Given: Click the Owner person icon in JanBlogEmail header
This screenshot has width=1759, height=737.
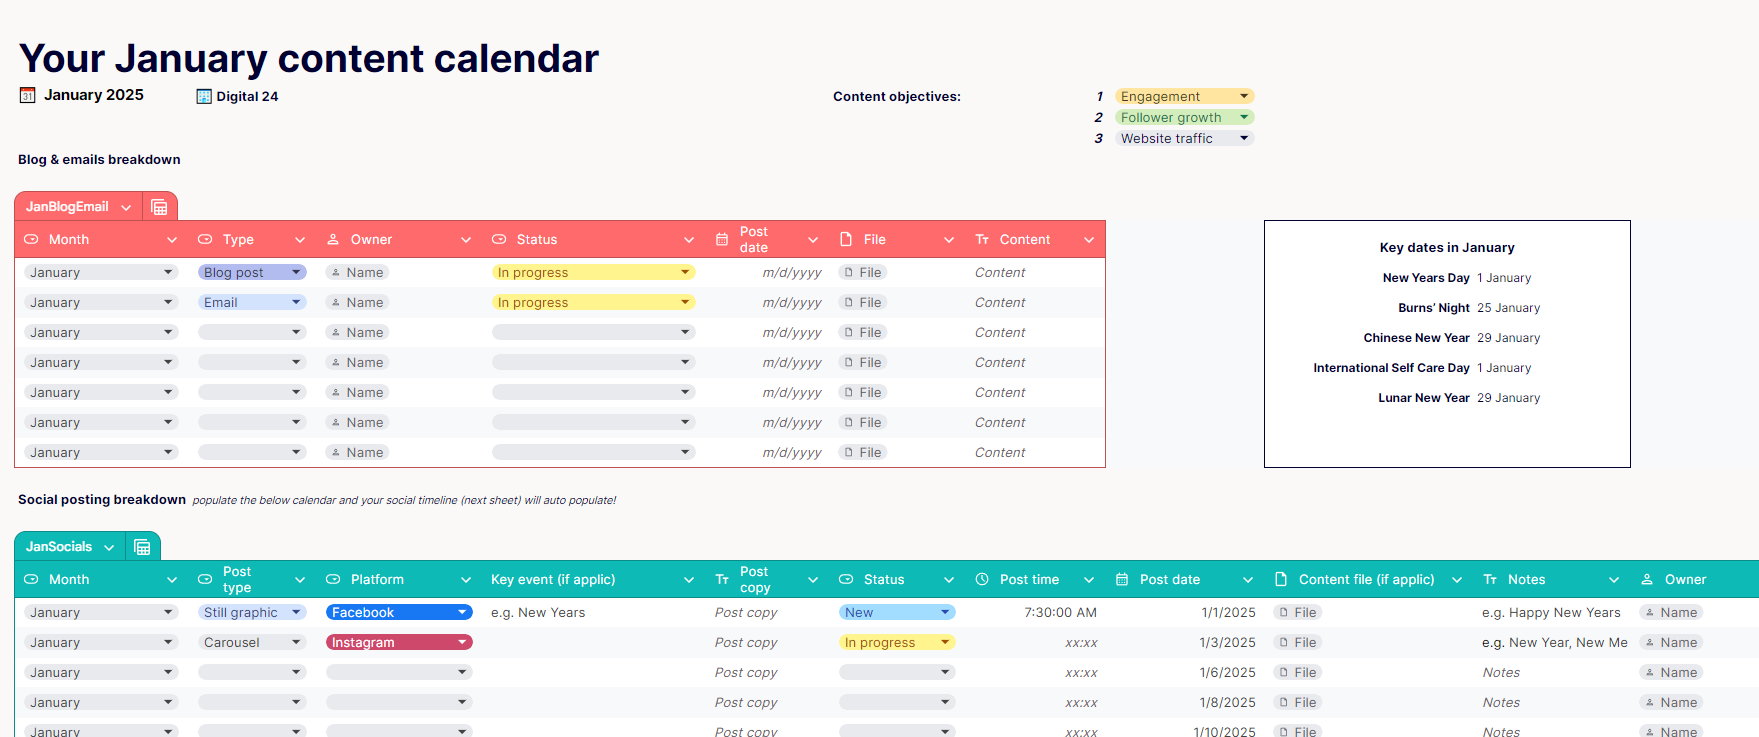Looking at the screenshot, I should click(333, 240).
